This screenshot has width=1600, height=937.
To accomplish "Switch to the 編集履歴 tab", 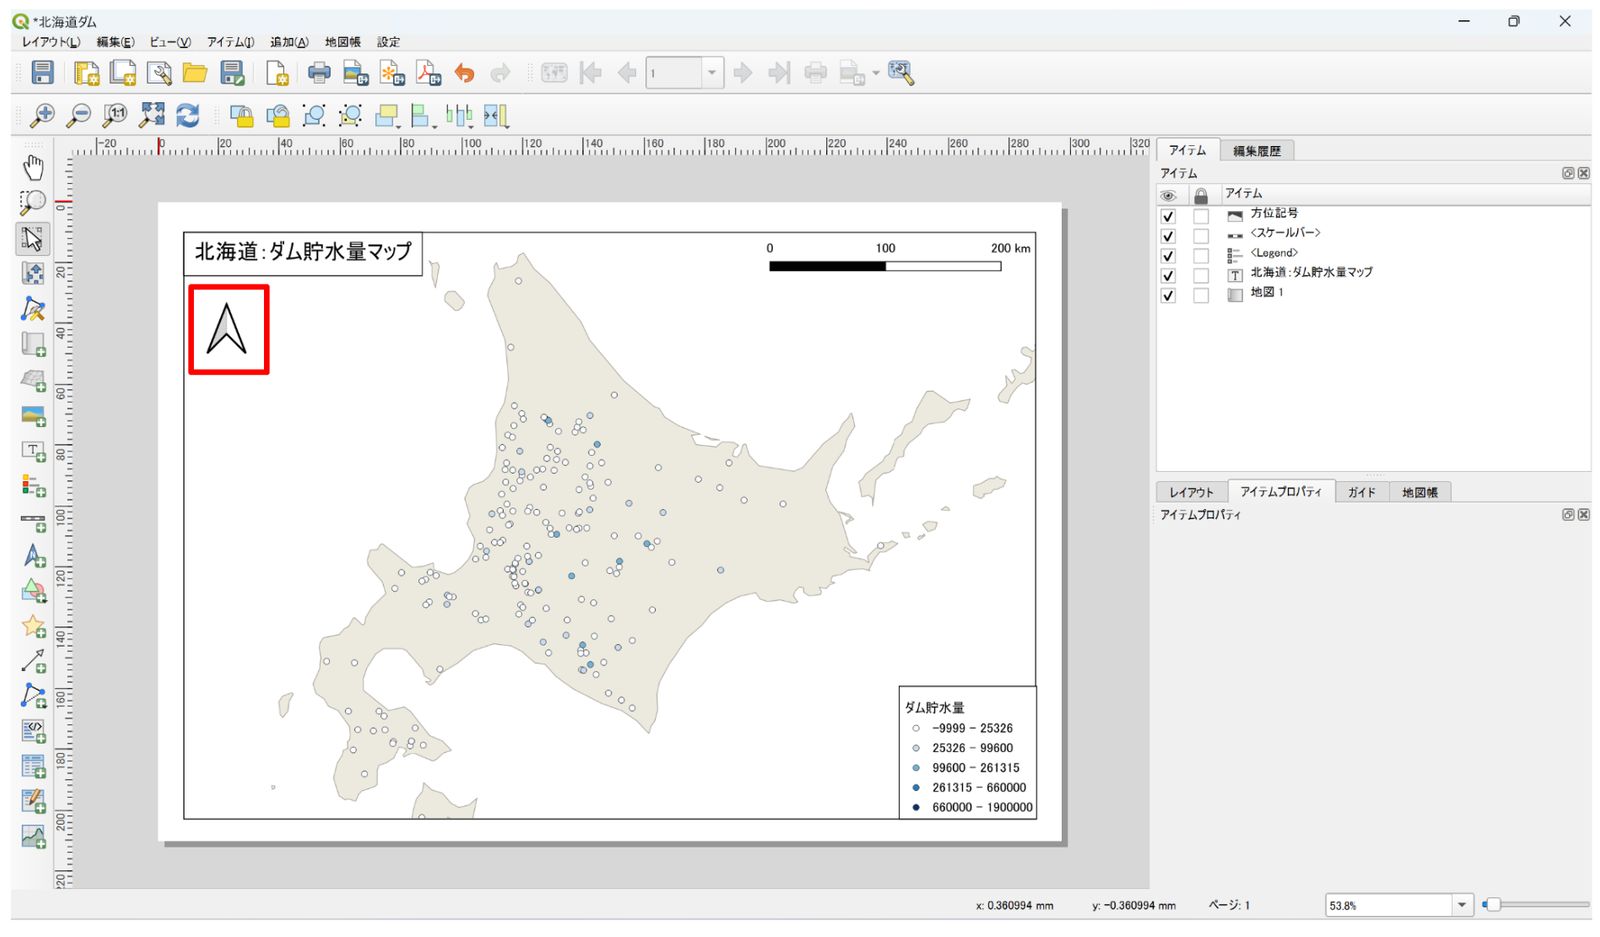I will [x=1257, y=151].
